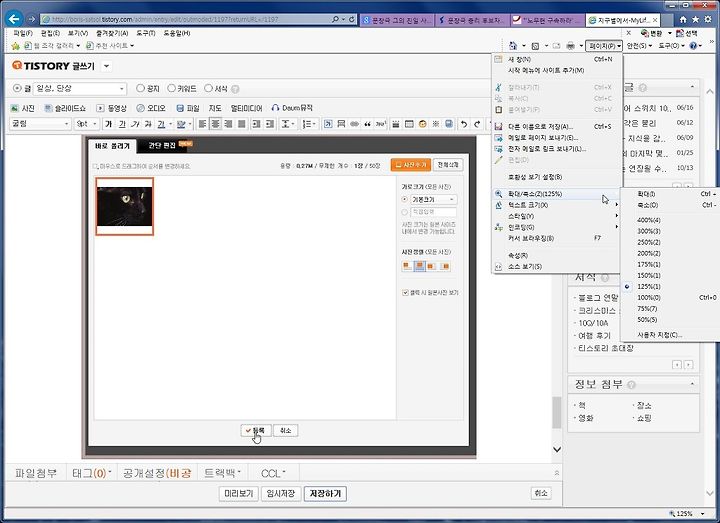Open the 9pt font size dropdown

(87, 124)
